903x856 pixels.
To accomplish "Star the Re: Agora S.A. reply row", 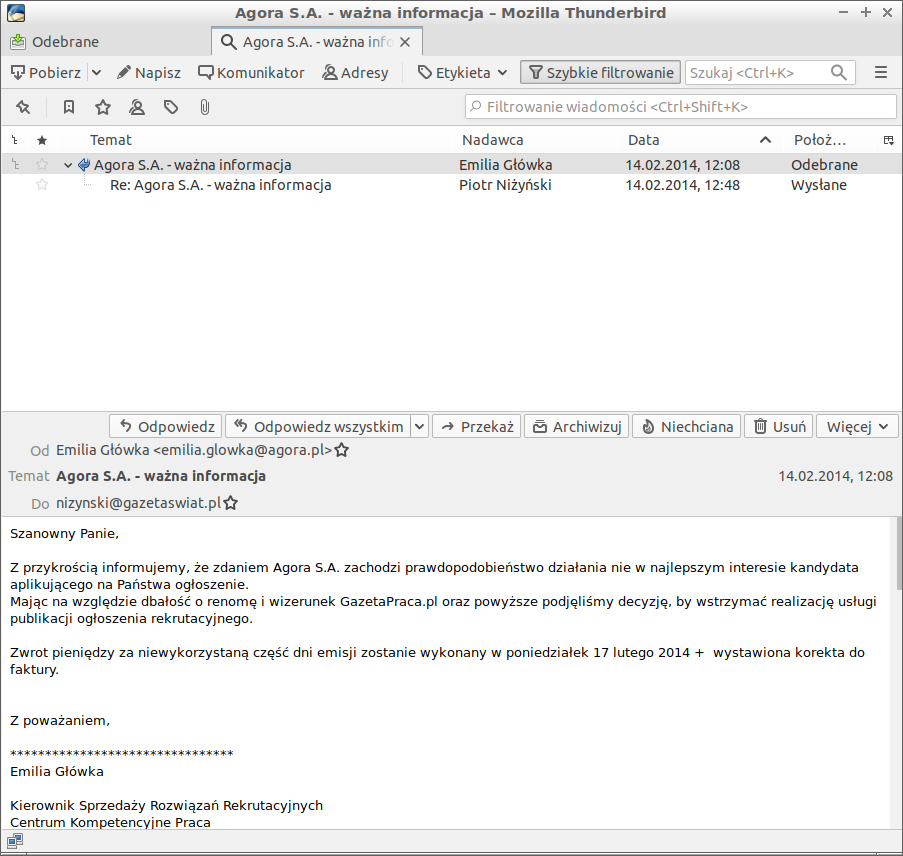I will (x=41, y=185).
